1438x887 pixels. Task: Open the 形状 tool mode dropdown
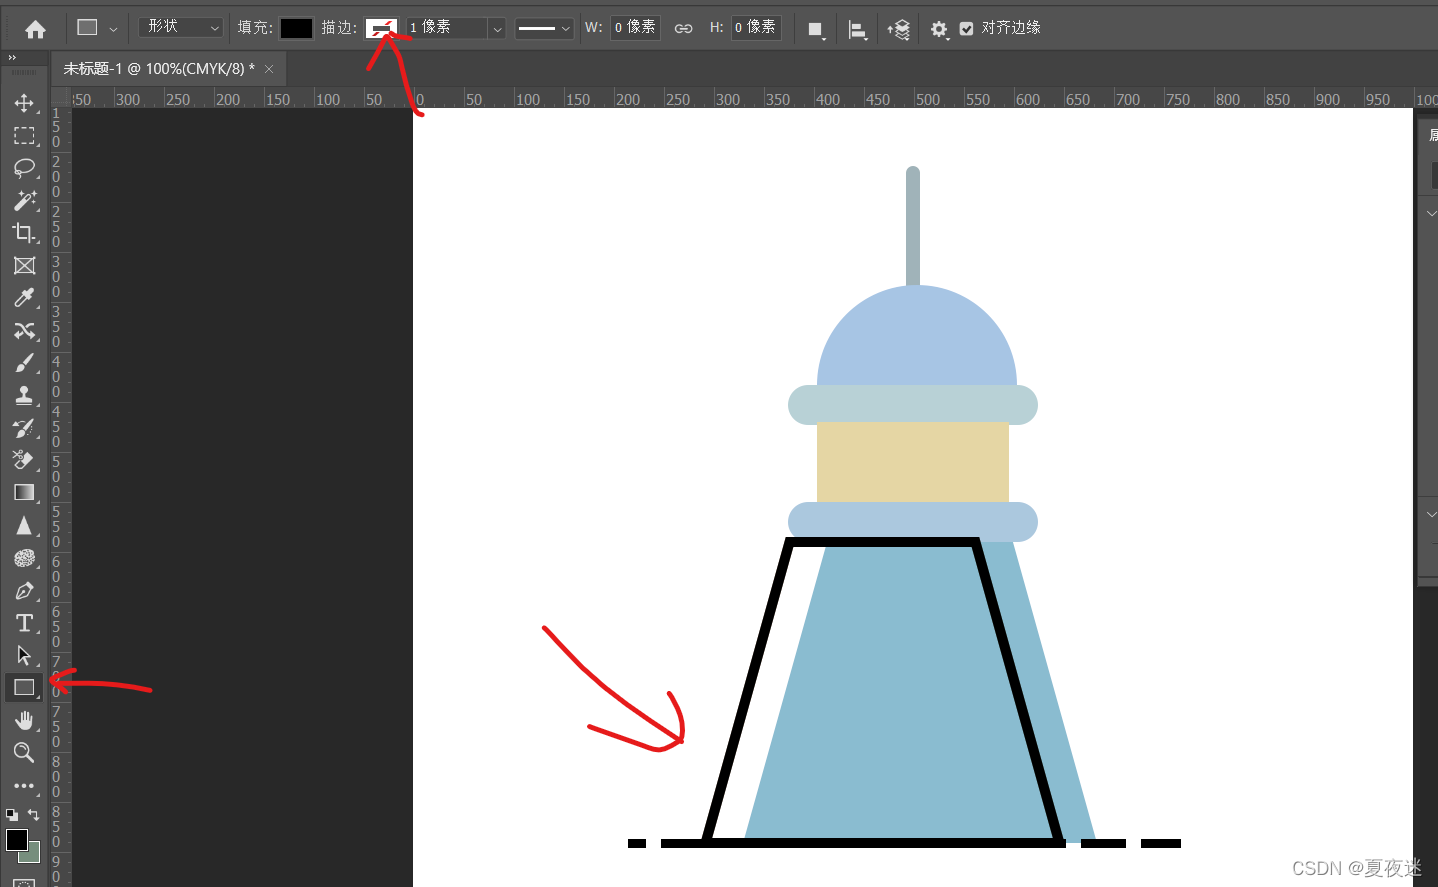point(182,27)
